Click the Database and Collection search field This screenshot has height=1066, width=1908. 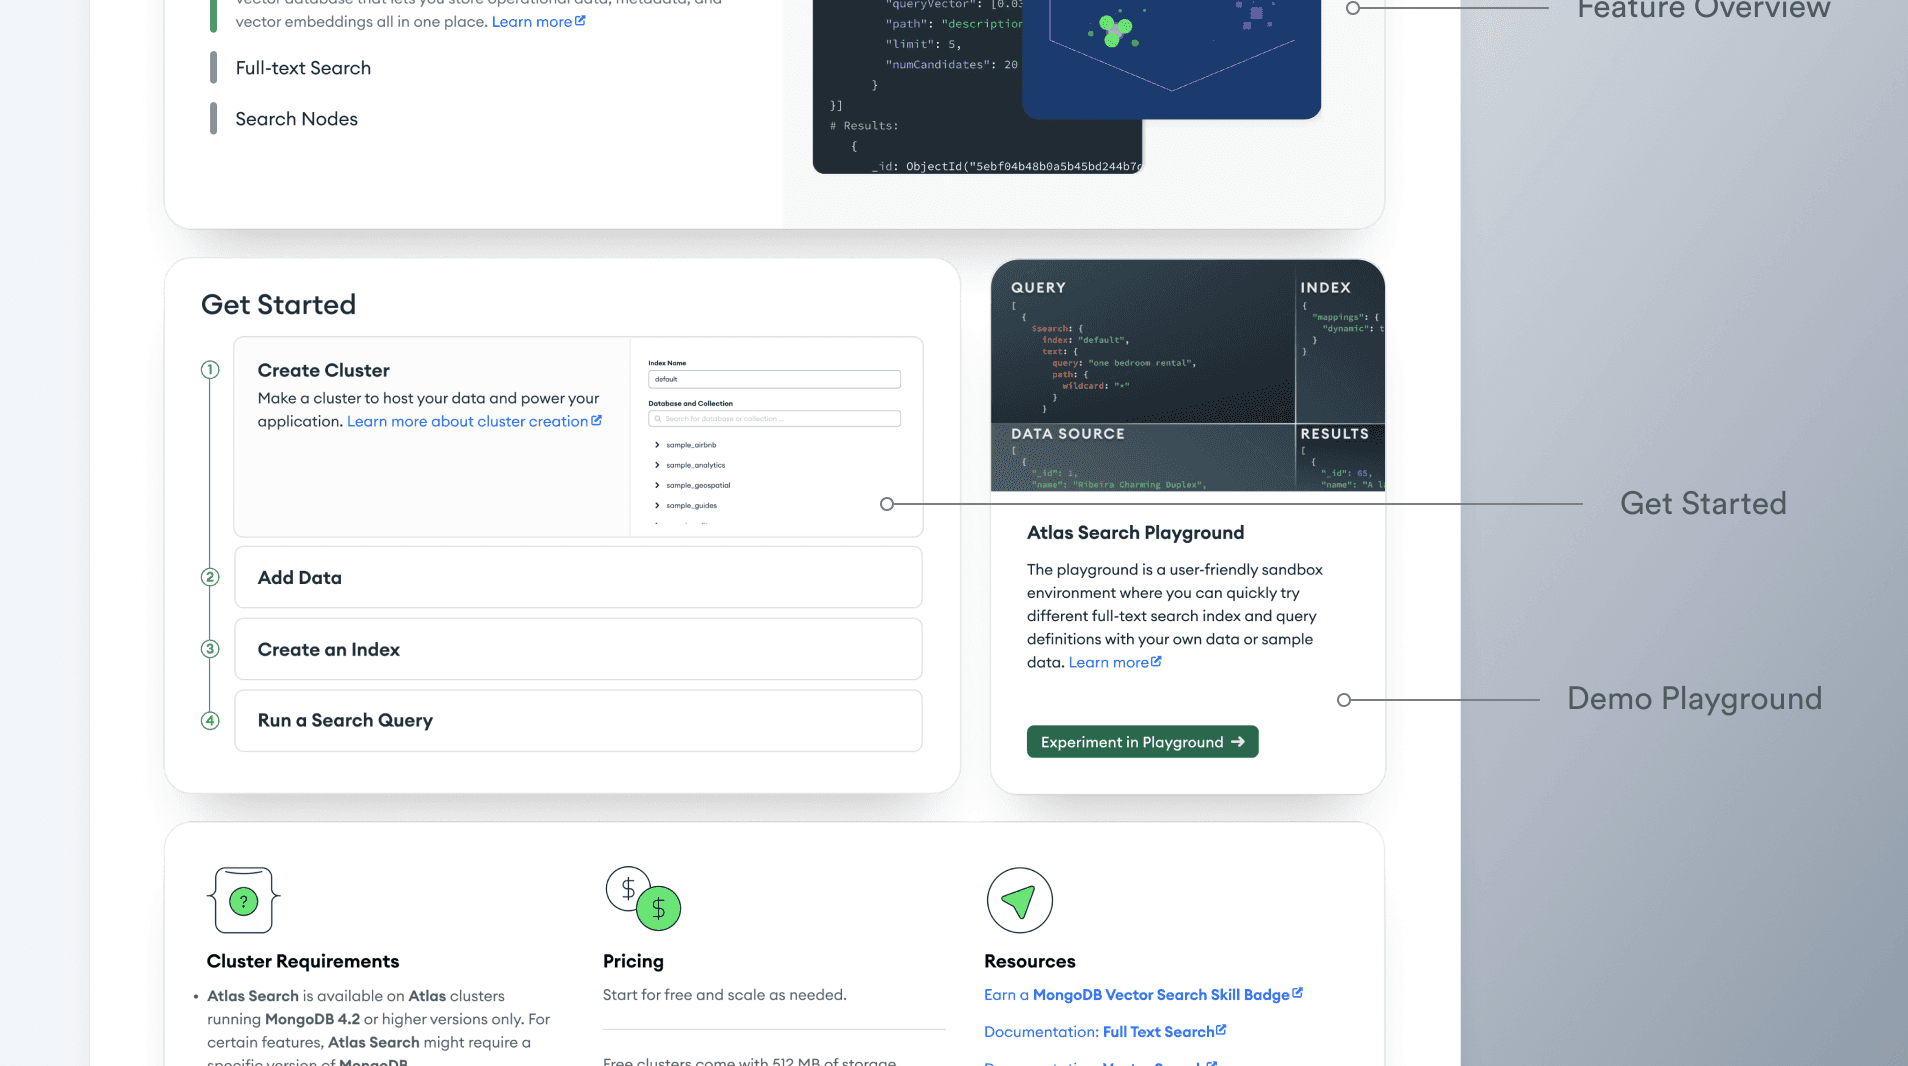[x=774, y=419]
